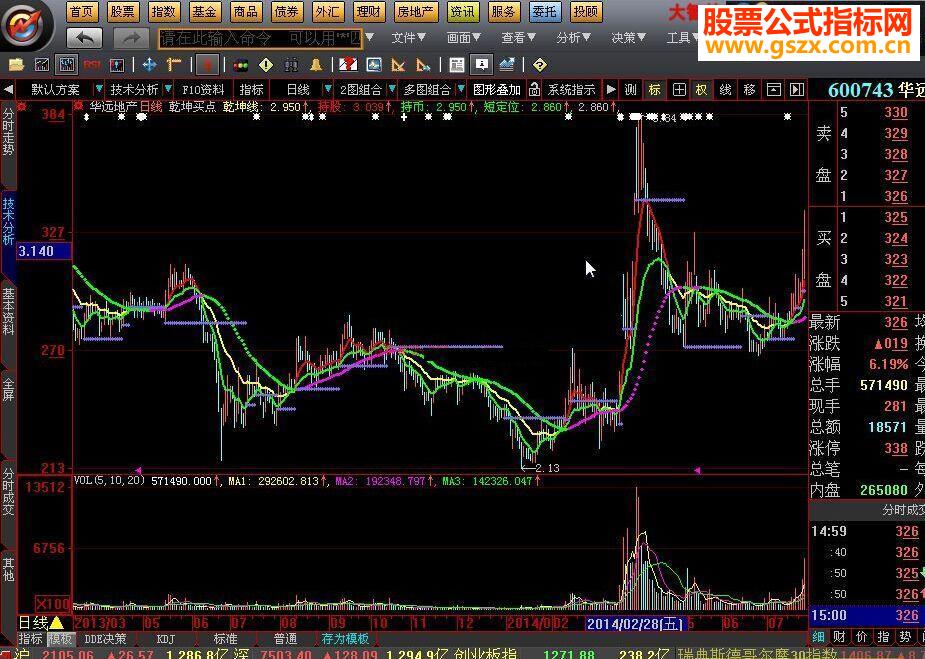Open the yellow help question icon
Image resolution: width=925 pixels, height=659 pixels.
(x=539, y=64)
